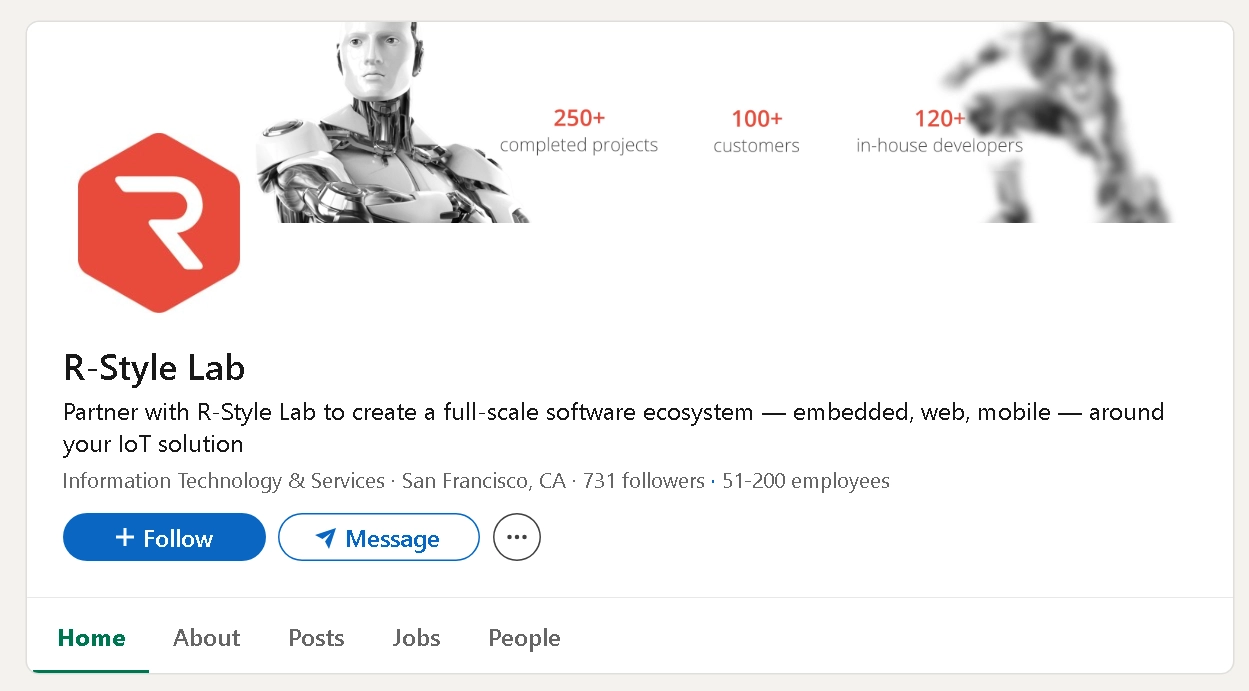Screen dimensions: 1249x691
Task: Click the 120+ in-house developers stat
Action: click(939, 132)
